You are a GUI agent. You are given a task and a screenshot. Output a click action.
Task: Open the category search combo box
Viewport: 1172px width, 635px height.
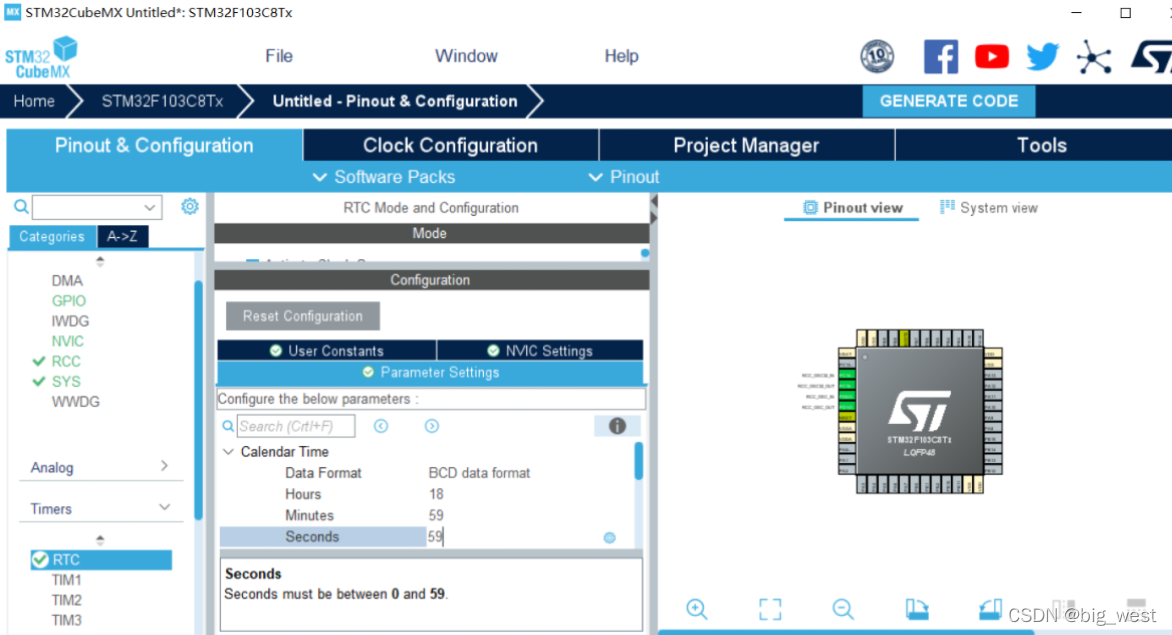pyautogui.click(x=97, y=207)
